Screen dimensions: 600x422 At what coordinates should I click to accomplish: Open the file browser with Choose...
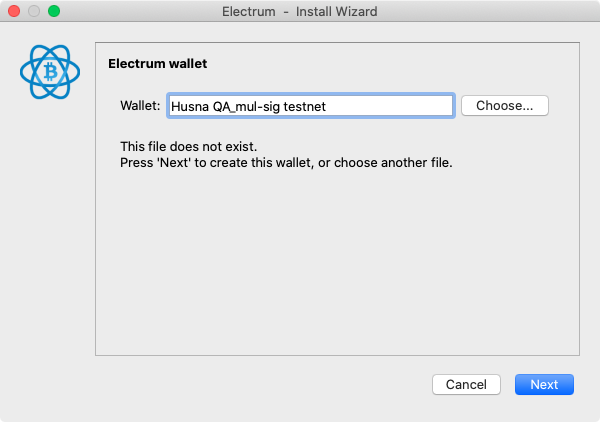505,106
